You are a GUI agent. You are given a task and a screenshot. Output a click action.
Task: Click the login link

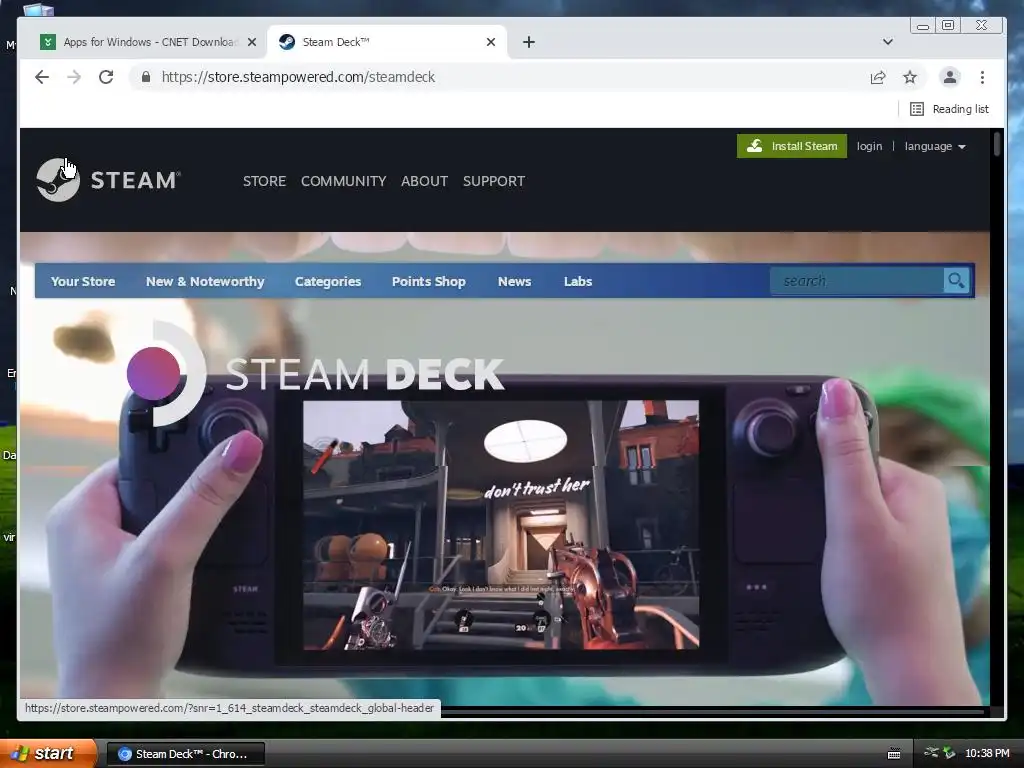point(869,146)
